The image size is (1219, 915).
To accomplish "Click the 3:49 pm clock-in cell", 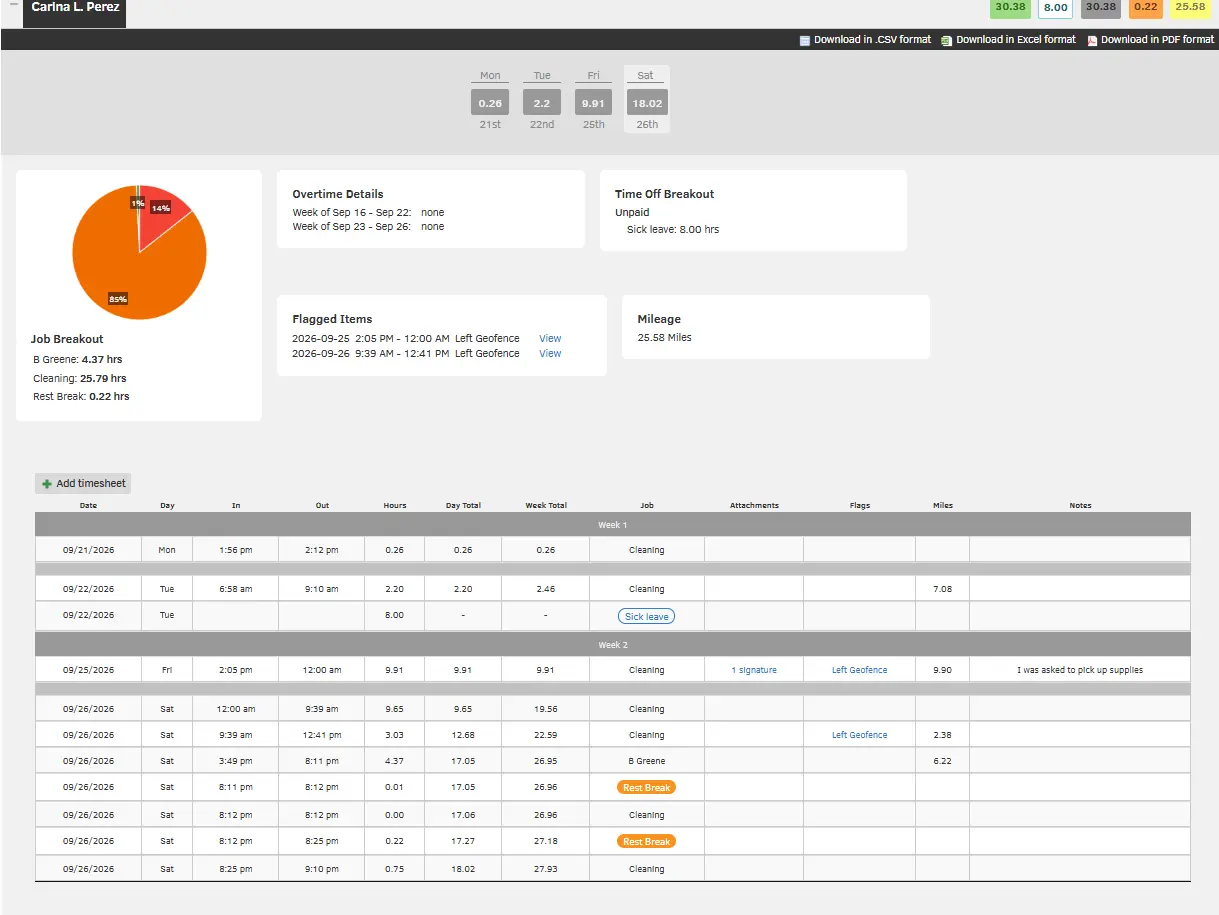I will tap(236, 761).
